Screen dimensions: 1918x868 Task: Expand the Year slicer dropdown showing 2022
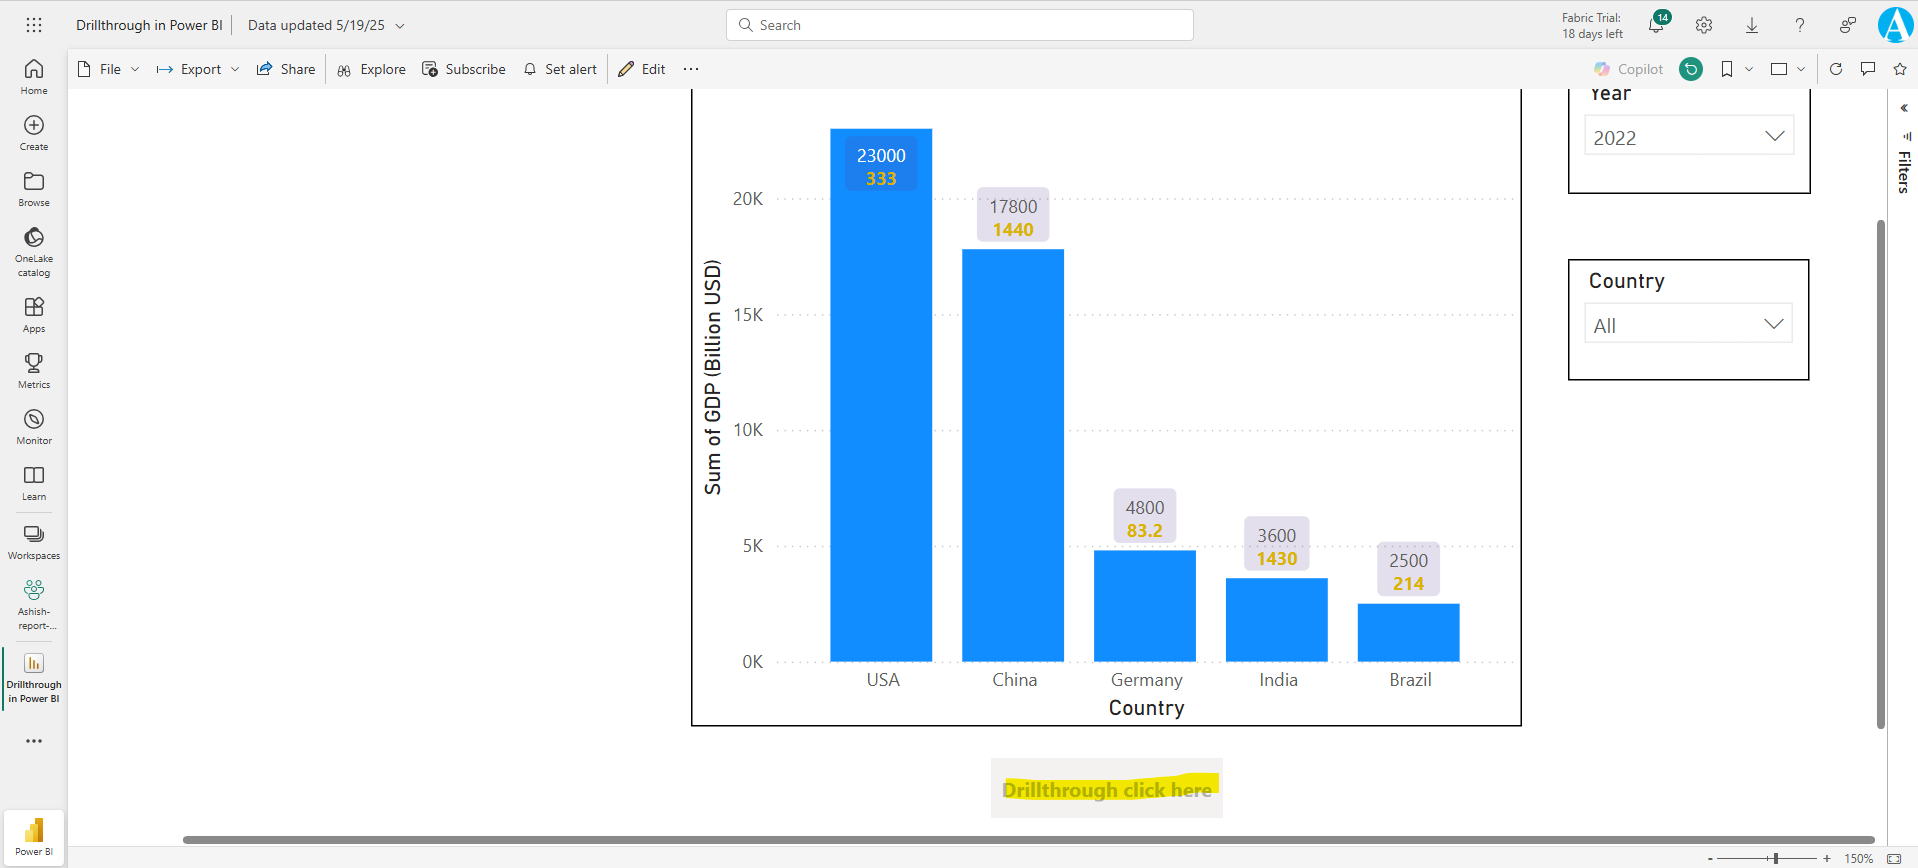click(1689, 137)
